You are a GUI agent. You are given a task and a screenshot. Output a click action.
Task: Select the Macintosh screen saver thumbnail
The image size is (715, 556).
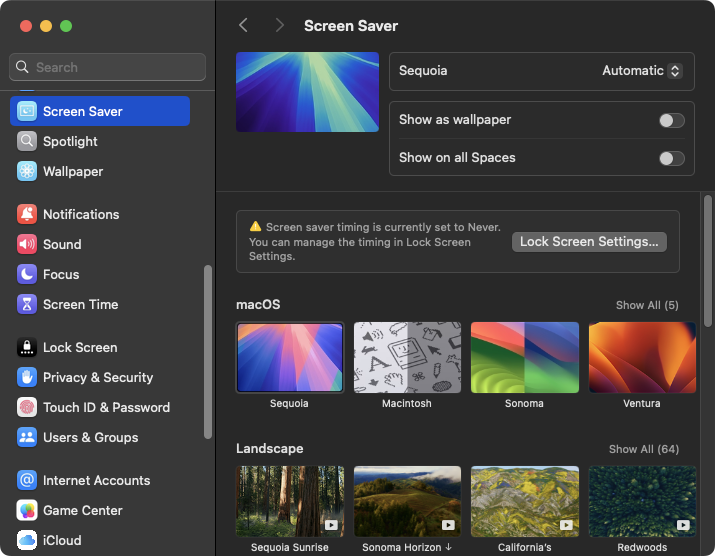click(x=407, y=358)
